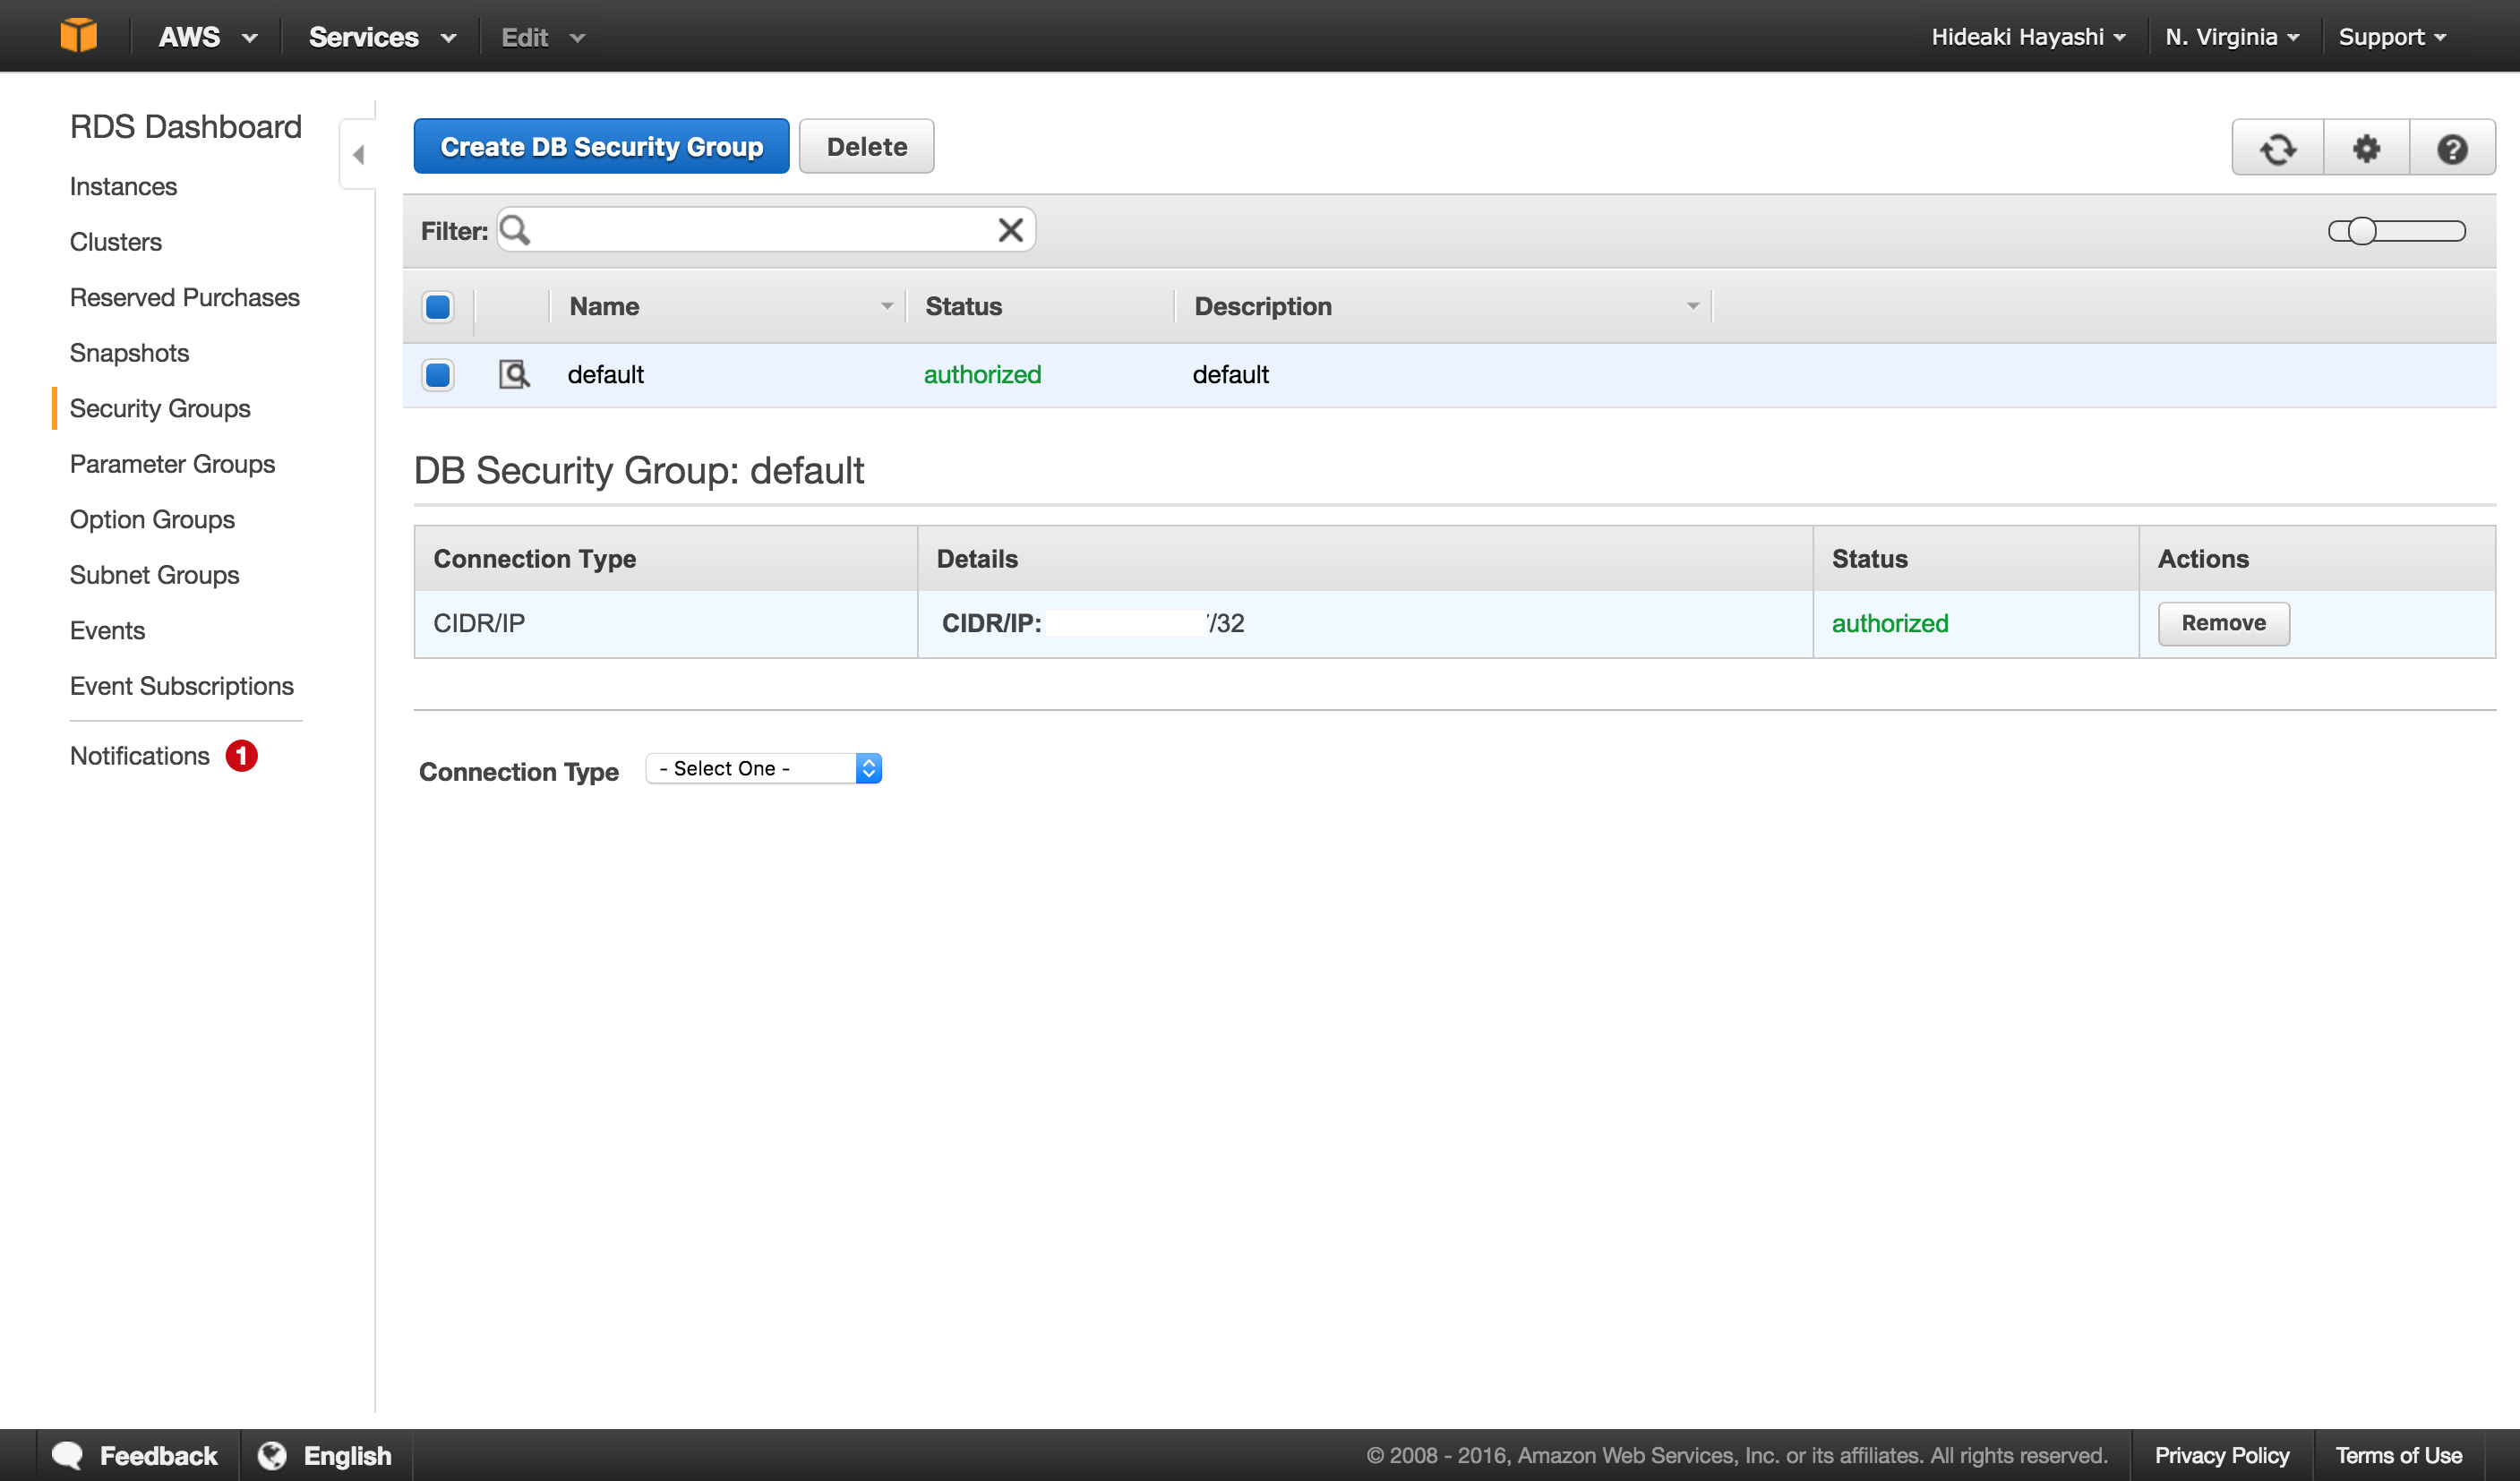Screen dimensions: 2520x1481
Task: Open the Edit dropdown menu
Action: (x=543, y=37)
